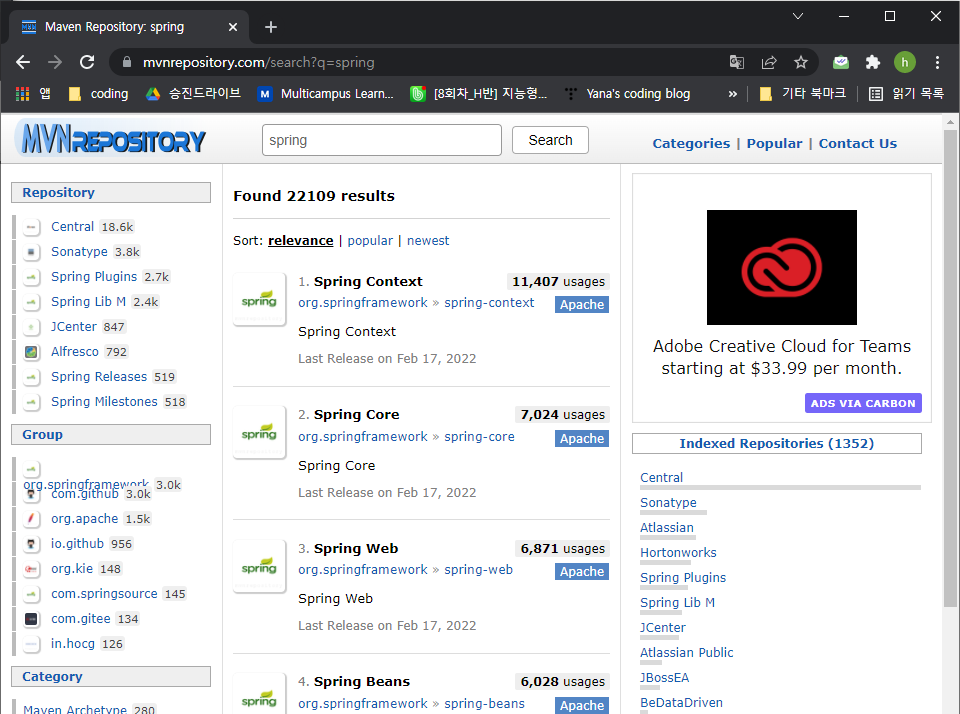Image resolution: width=960 pixels, height=714 pixels.
Task: View 7,024 usages of Spring Core
Action: [562, 415]
